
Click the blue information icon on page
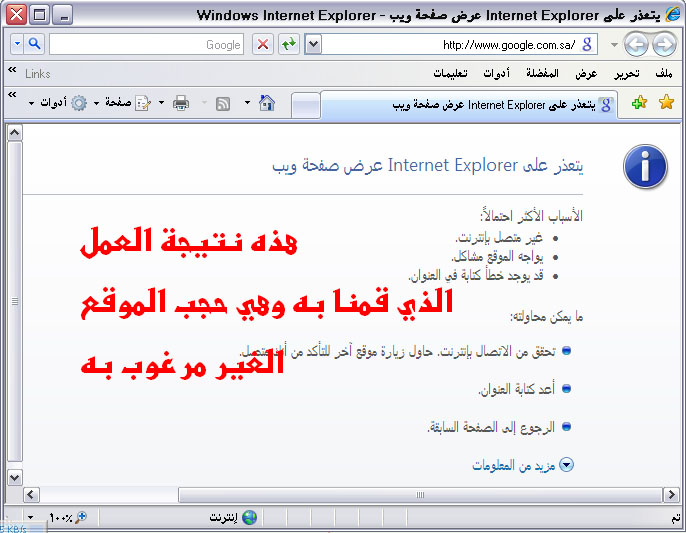[645, 167]
